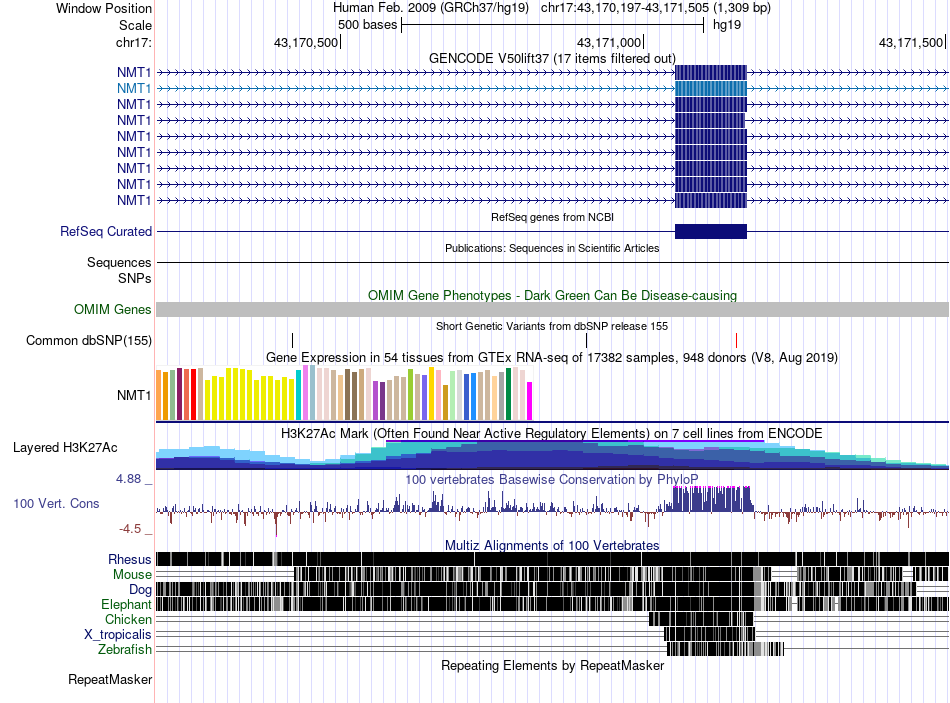Click the 43,171,000 coordinate on the ruler
Viewport: 950px width, 703px height.
609,42
